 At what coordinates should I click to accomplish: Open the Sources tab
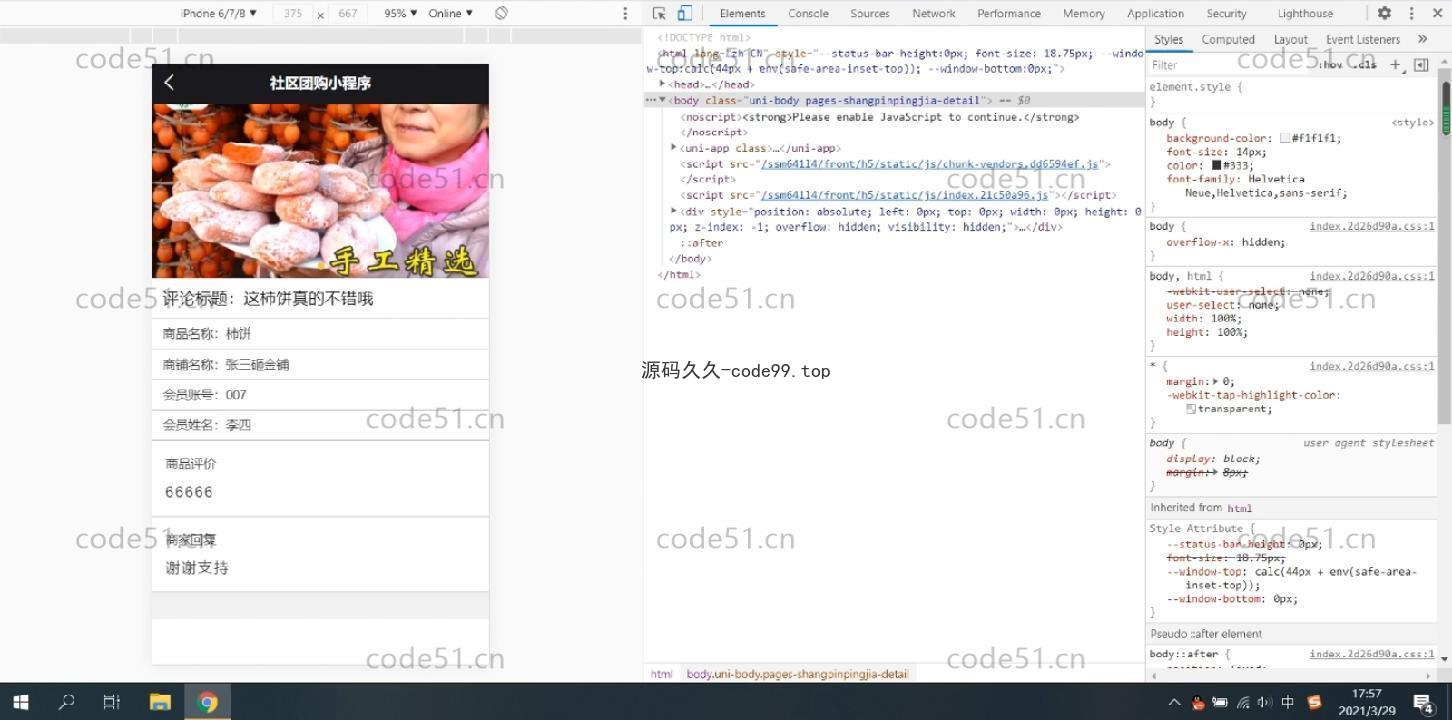869,13
